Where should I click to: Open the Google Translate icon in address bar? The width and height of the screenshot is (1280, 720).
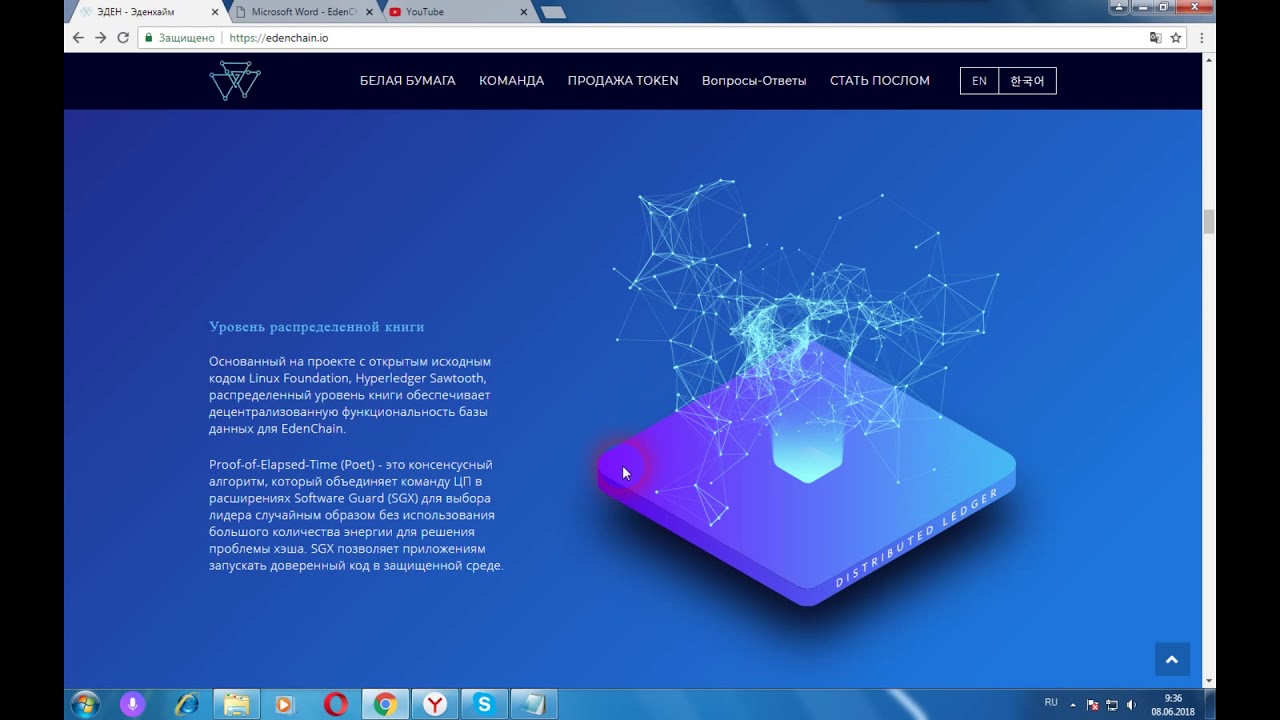coord(1156,38)
